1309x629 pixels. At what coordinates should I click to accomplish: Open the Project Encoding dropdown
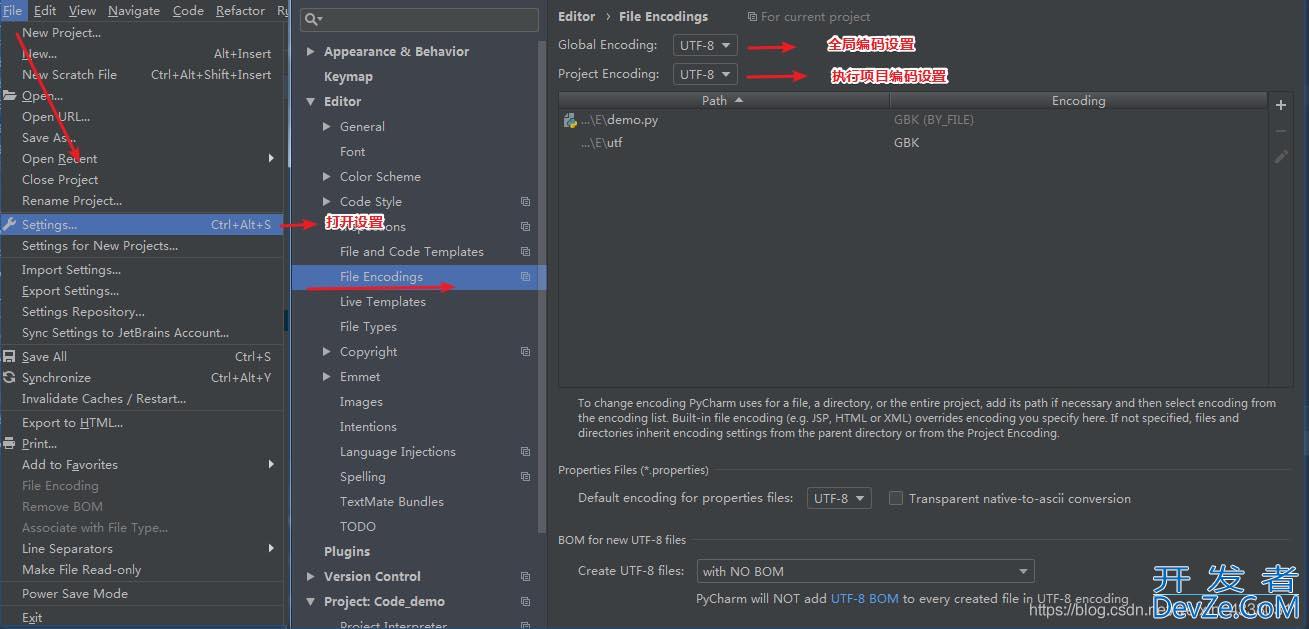705,74
